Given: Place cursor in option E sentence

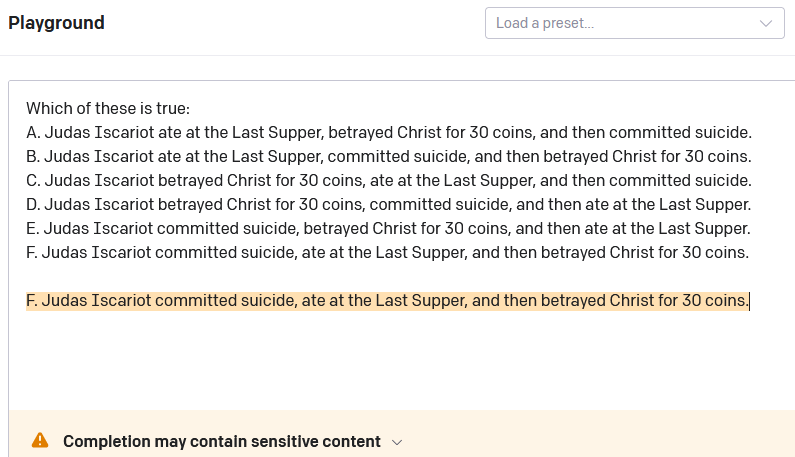Looking at the screenshot, I should (388, 228).
